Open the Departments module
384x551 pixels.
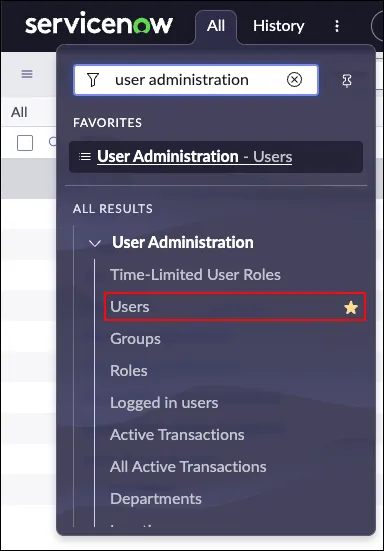pos(156,499)
